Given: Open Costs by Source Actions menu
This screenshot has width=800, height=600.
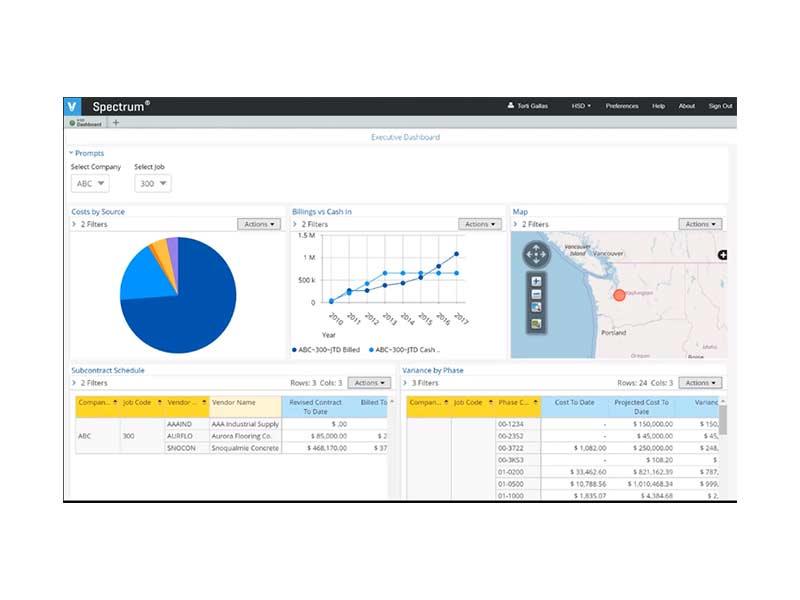Looking at the screenshot, I should [259, 224].
